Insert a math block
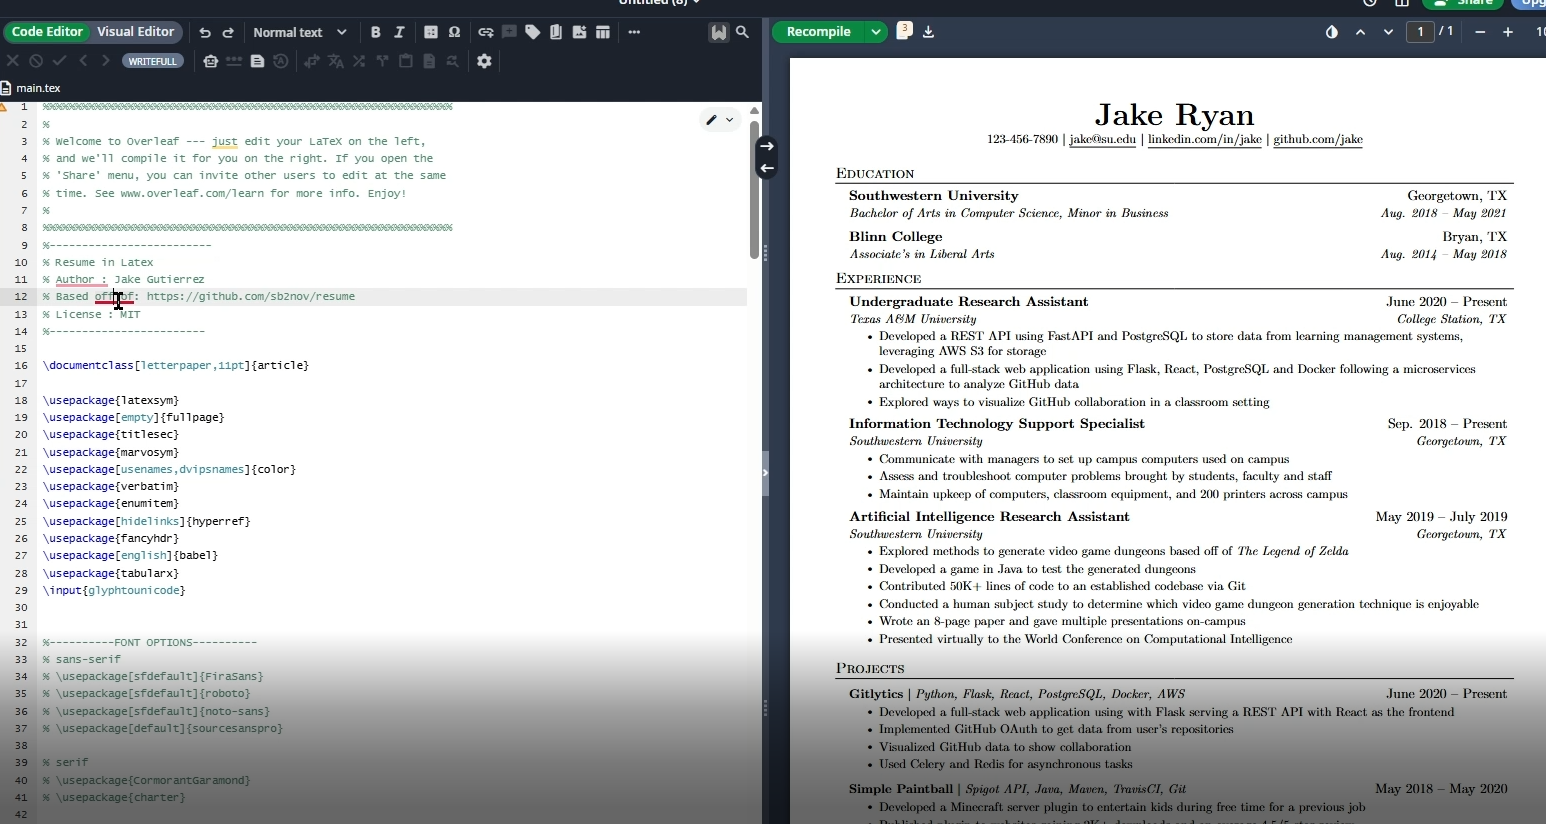 coord(431,32)
